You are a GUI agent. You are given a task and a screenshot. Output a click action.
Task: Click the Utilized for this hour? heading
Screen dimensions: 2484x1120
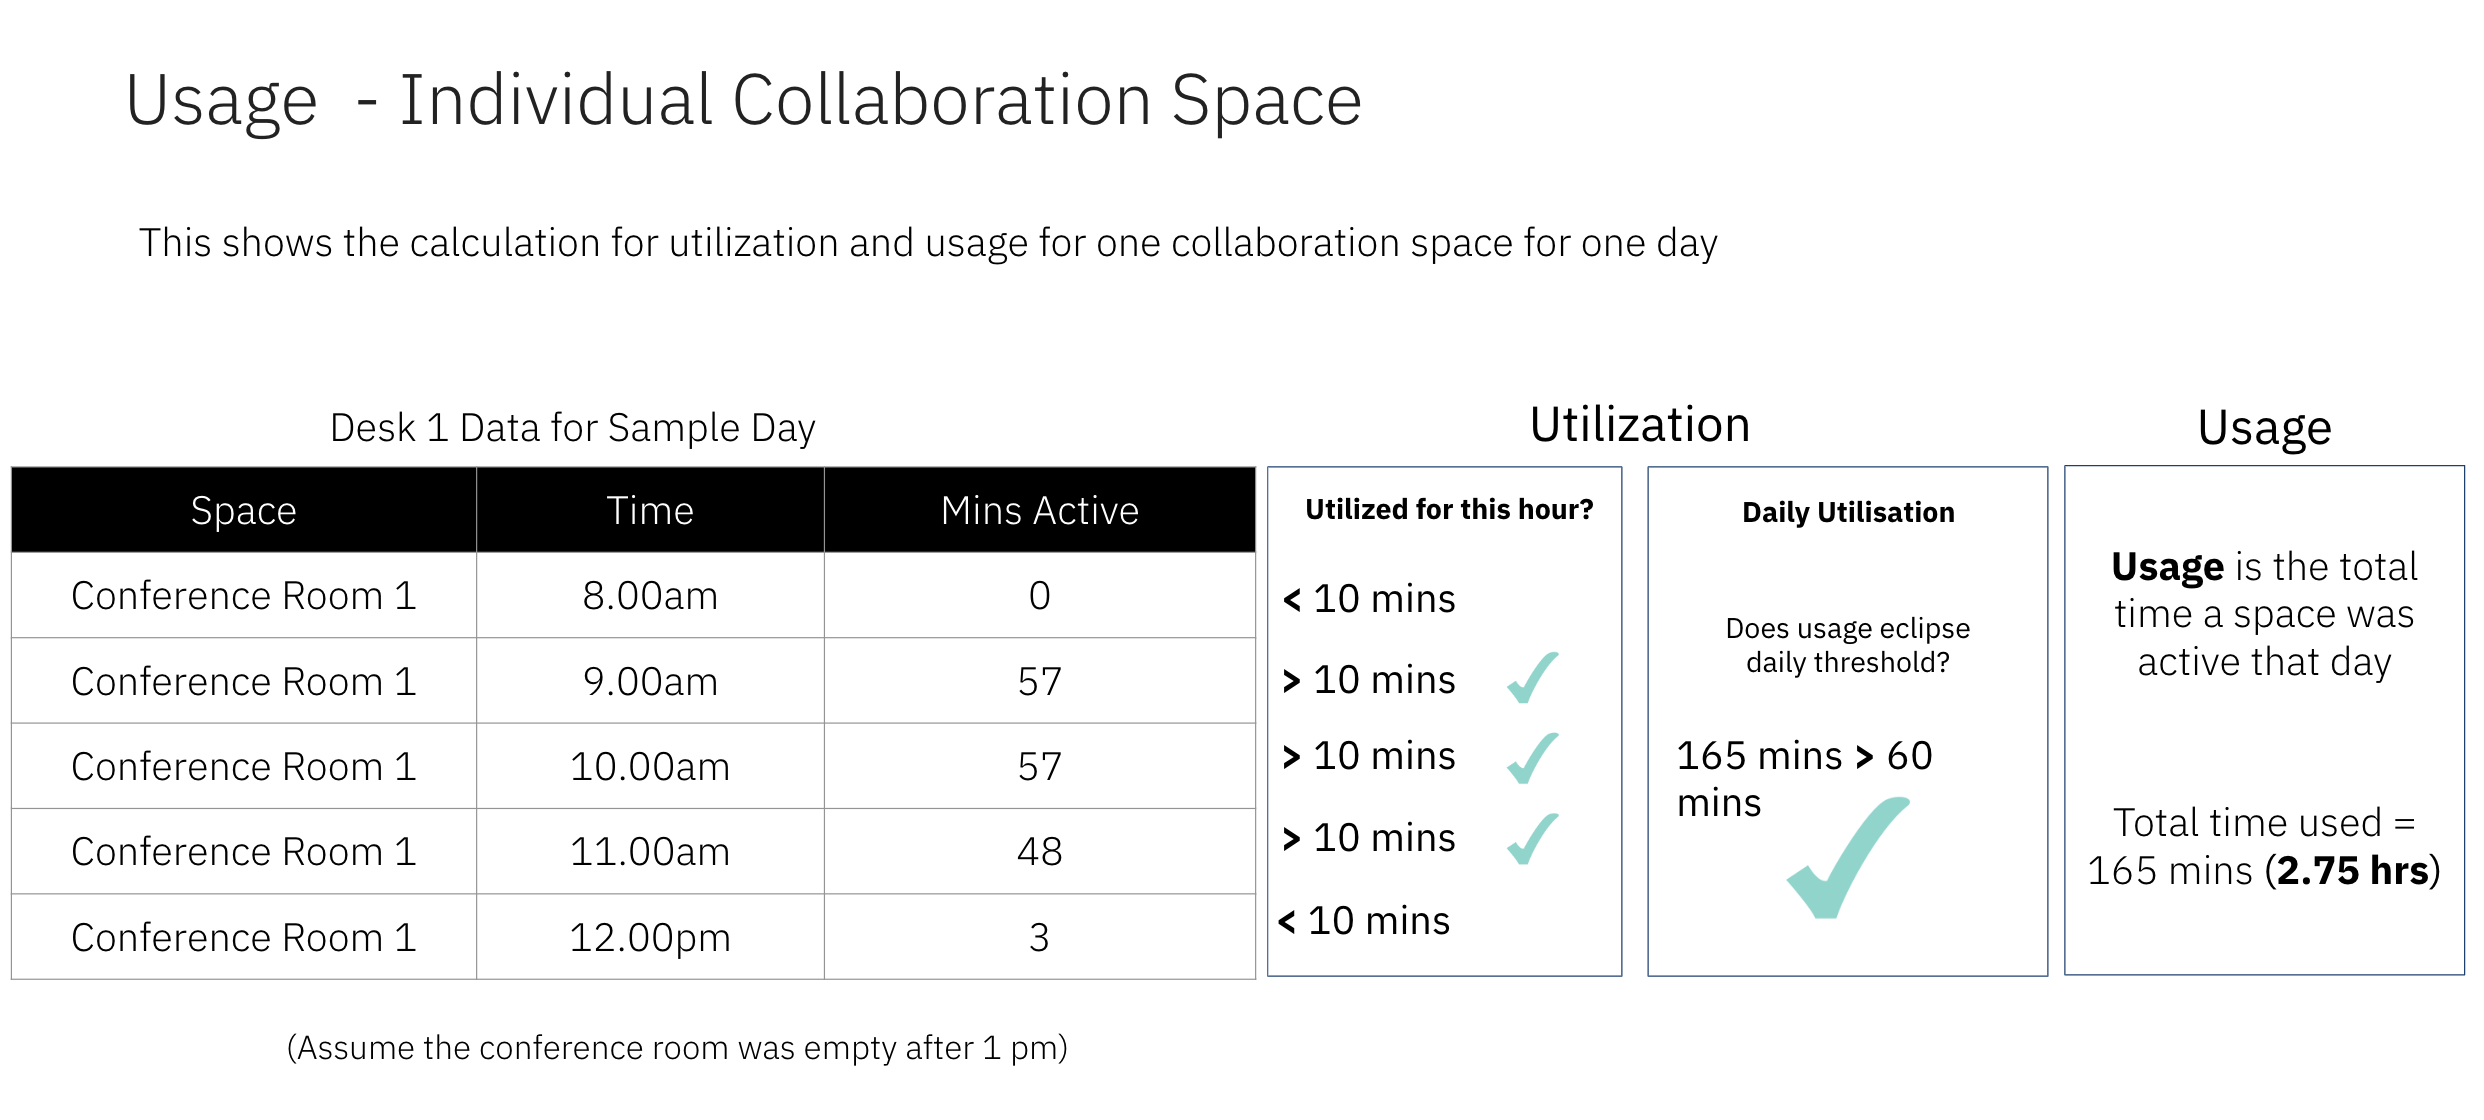1449,509
